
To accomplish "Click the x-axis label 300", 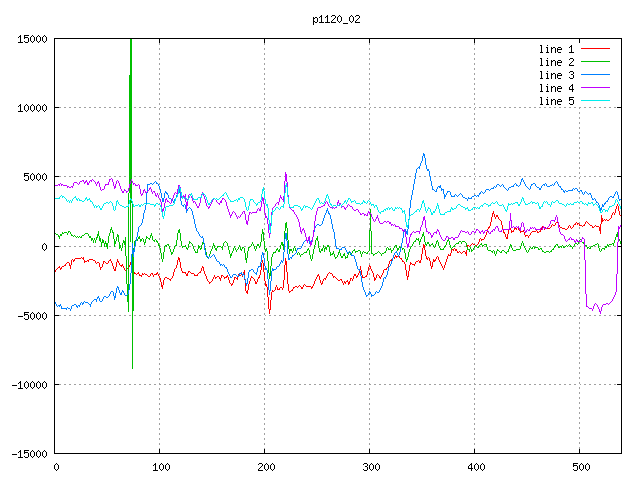I will [371, 467].
